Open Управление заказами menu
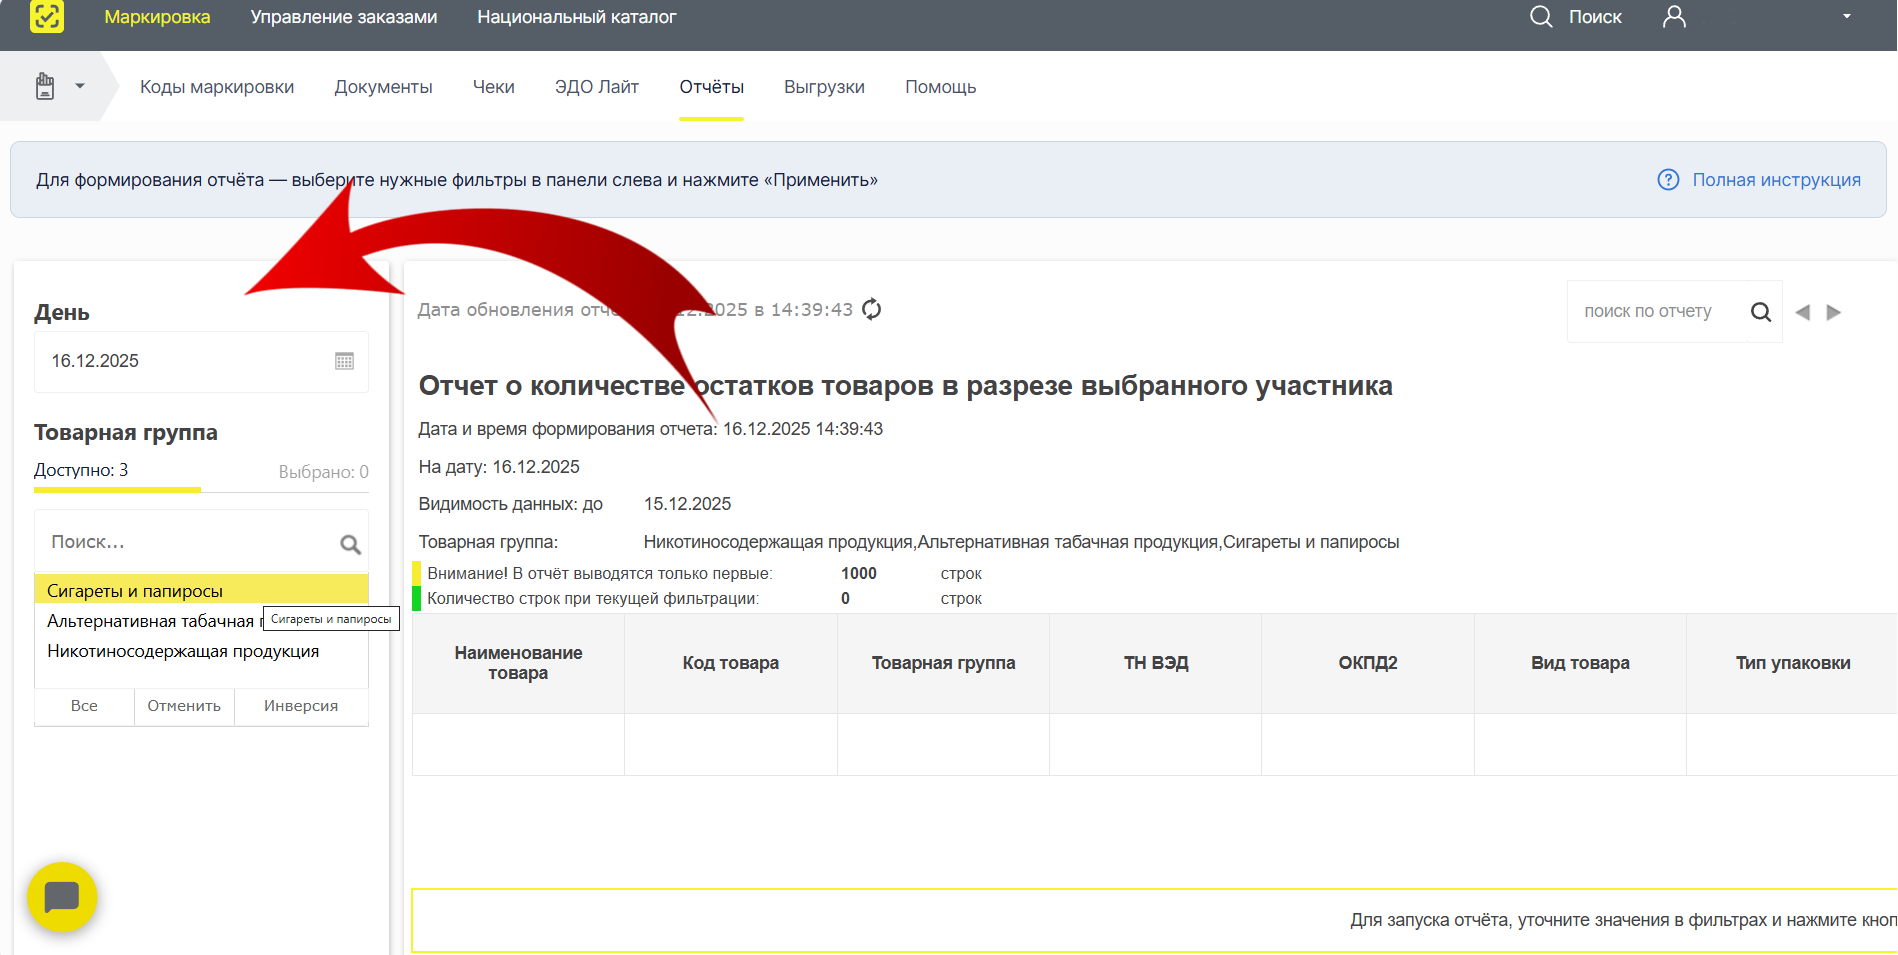The image size is (1898, 955). point(344,17)
